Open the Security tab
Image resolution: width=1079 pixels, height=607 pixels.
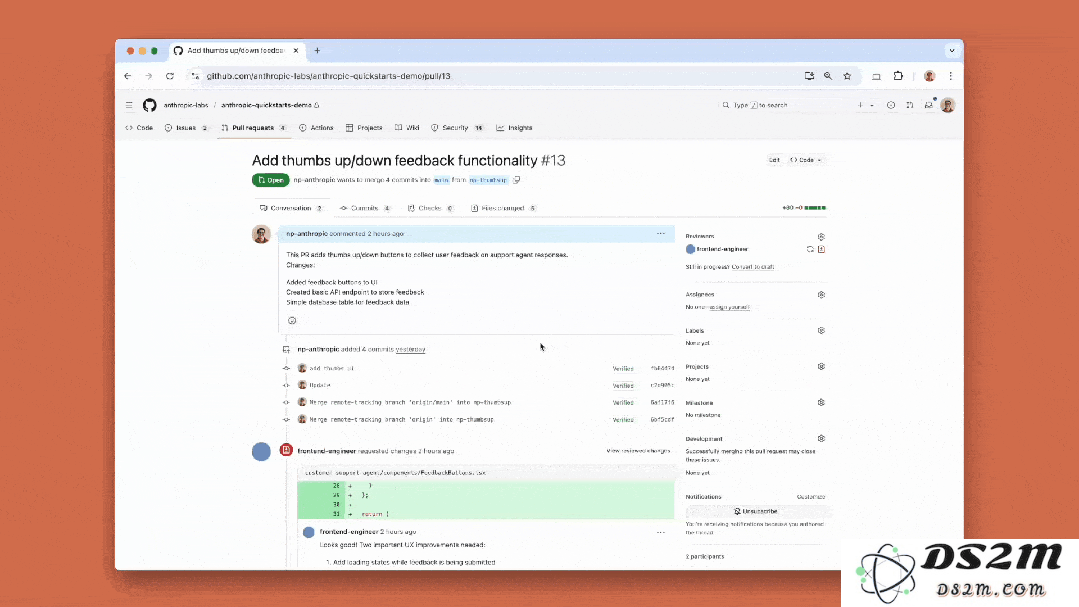point(457,128)
